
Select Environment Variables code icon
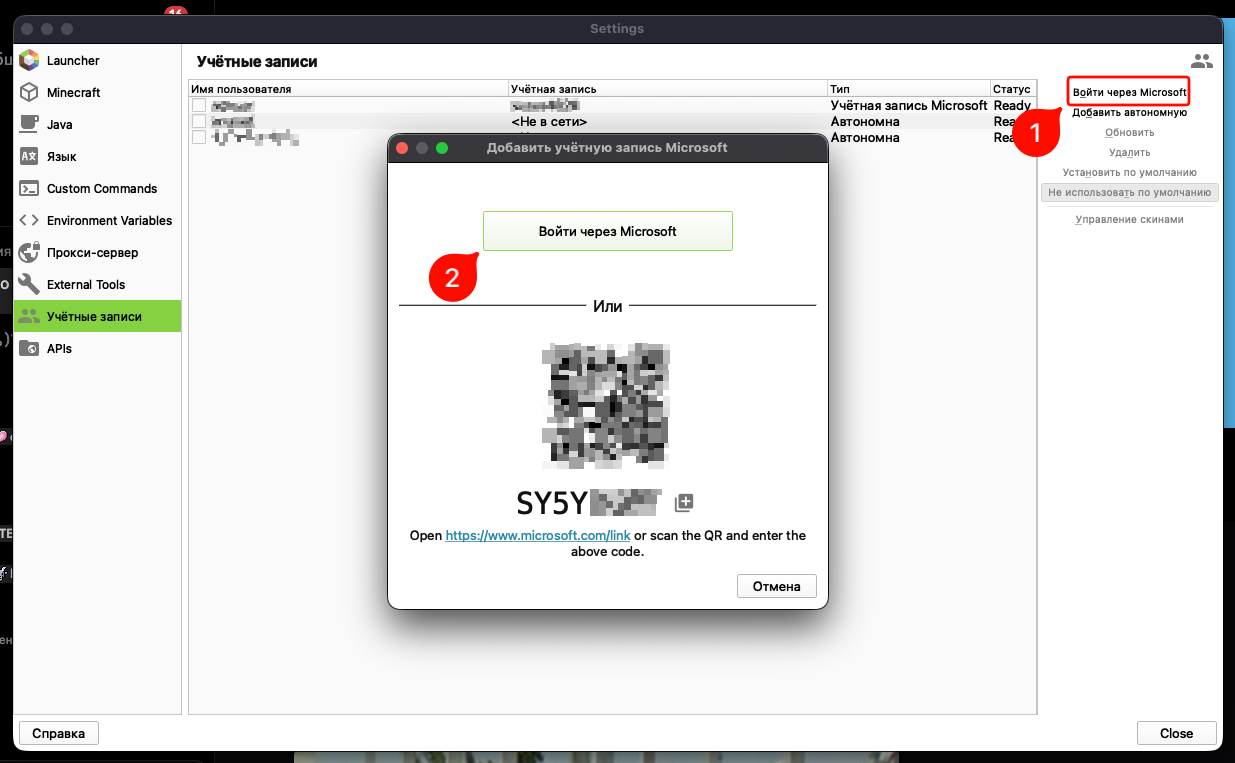[x=29, y=220]
